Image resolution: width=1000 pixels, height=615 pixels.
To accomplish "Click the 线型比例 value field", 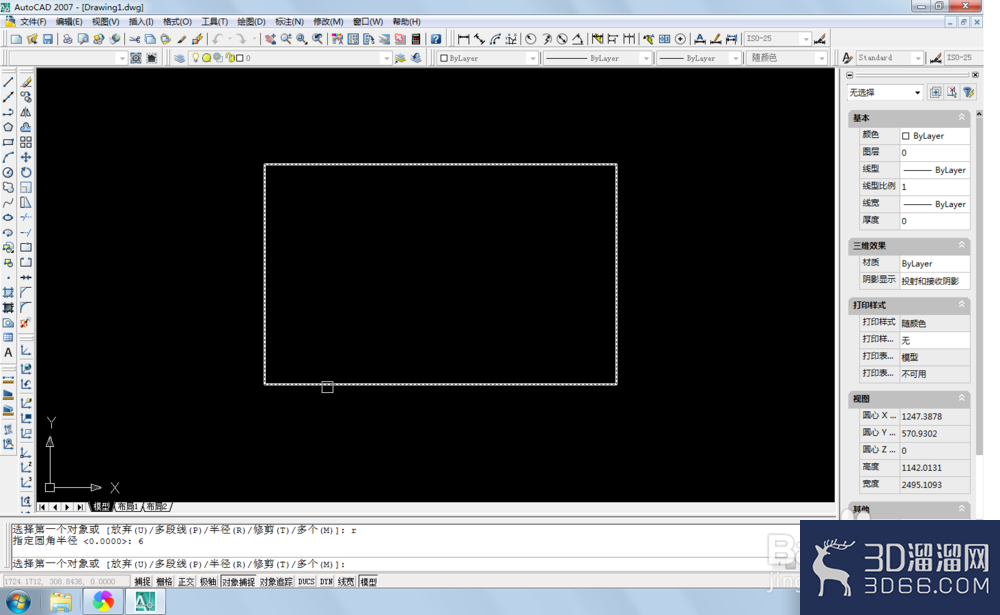I will point(934,187).
